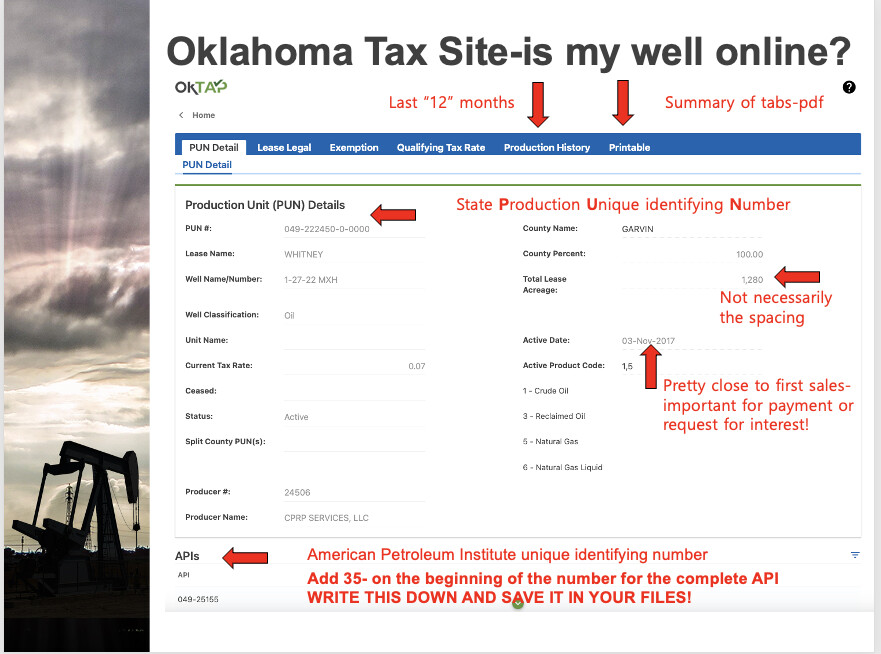Select API row 049-25155
This screenshot has width=881, height=654.
point(198,599)
